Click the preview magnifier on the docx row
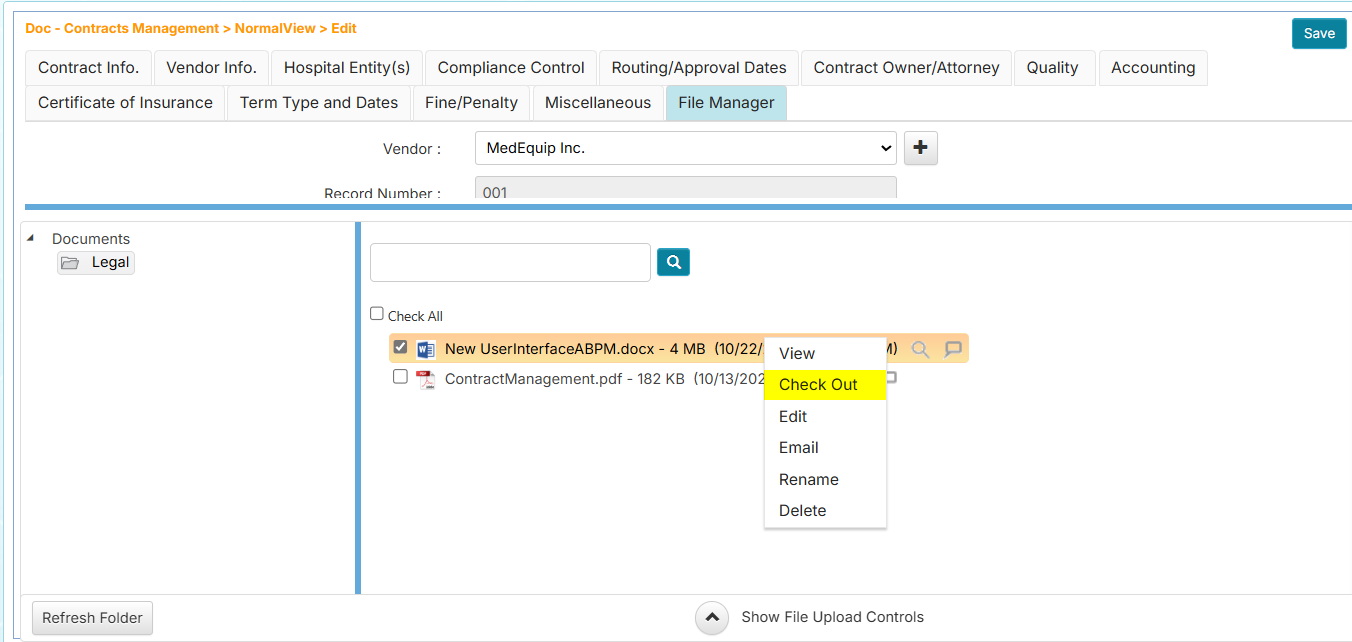Image resolution: width=1352 pixels, height=642 pixels. pos(920,349)
